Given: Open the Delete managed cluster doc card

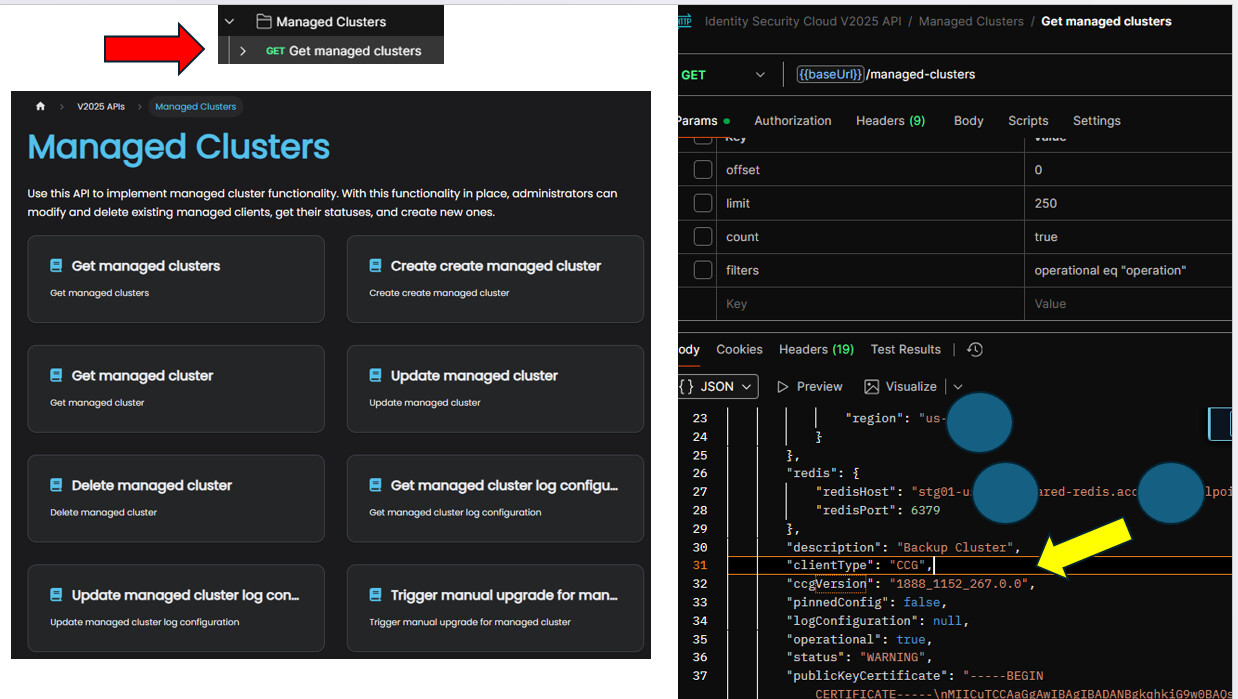Looking at the screenshot, I should click(x=176, y=498).
